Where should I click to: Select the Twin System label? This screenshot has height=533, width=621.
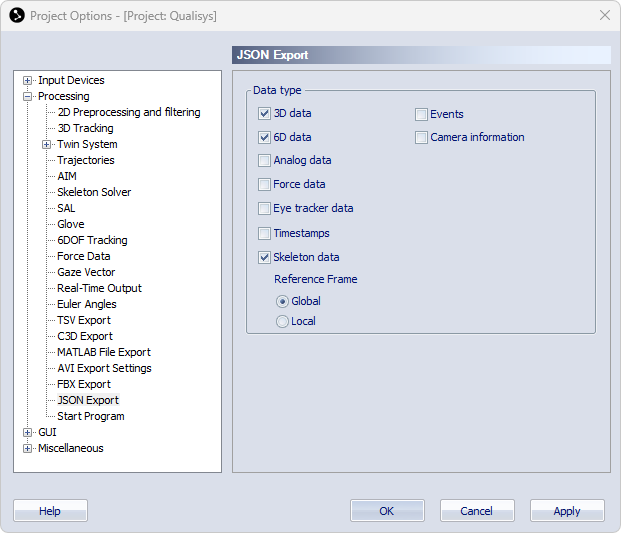87,145
